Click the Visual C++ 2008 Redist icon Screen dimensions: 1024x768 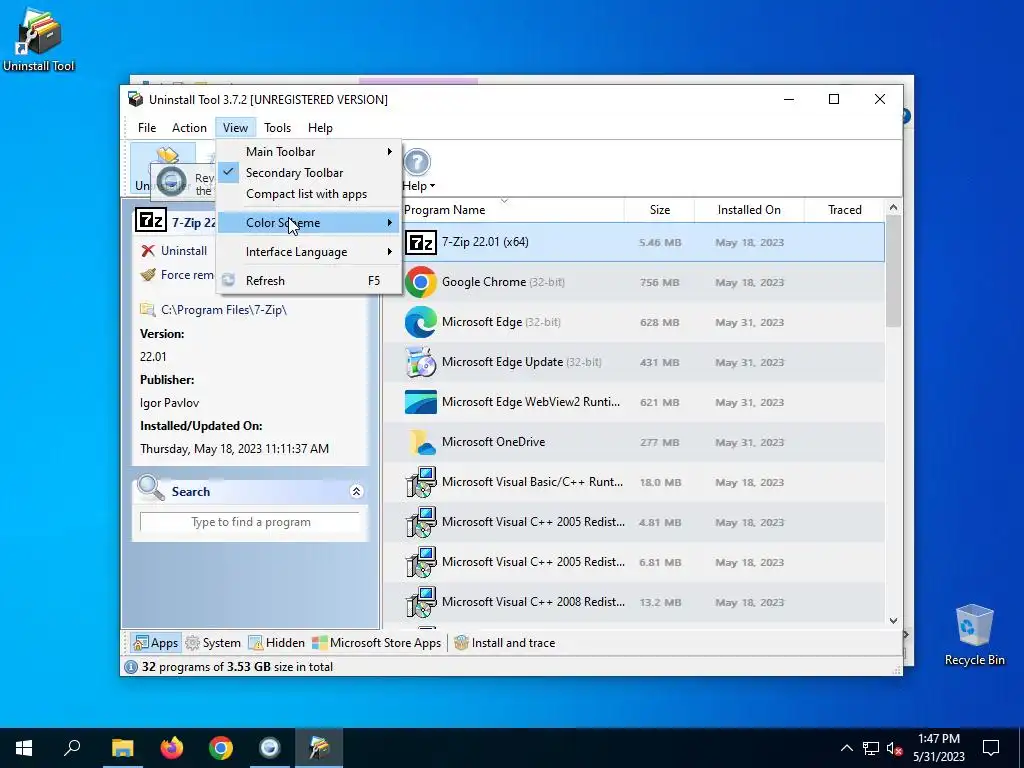421,602
